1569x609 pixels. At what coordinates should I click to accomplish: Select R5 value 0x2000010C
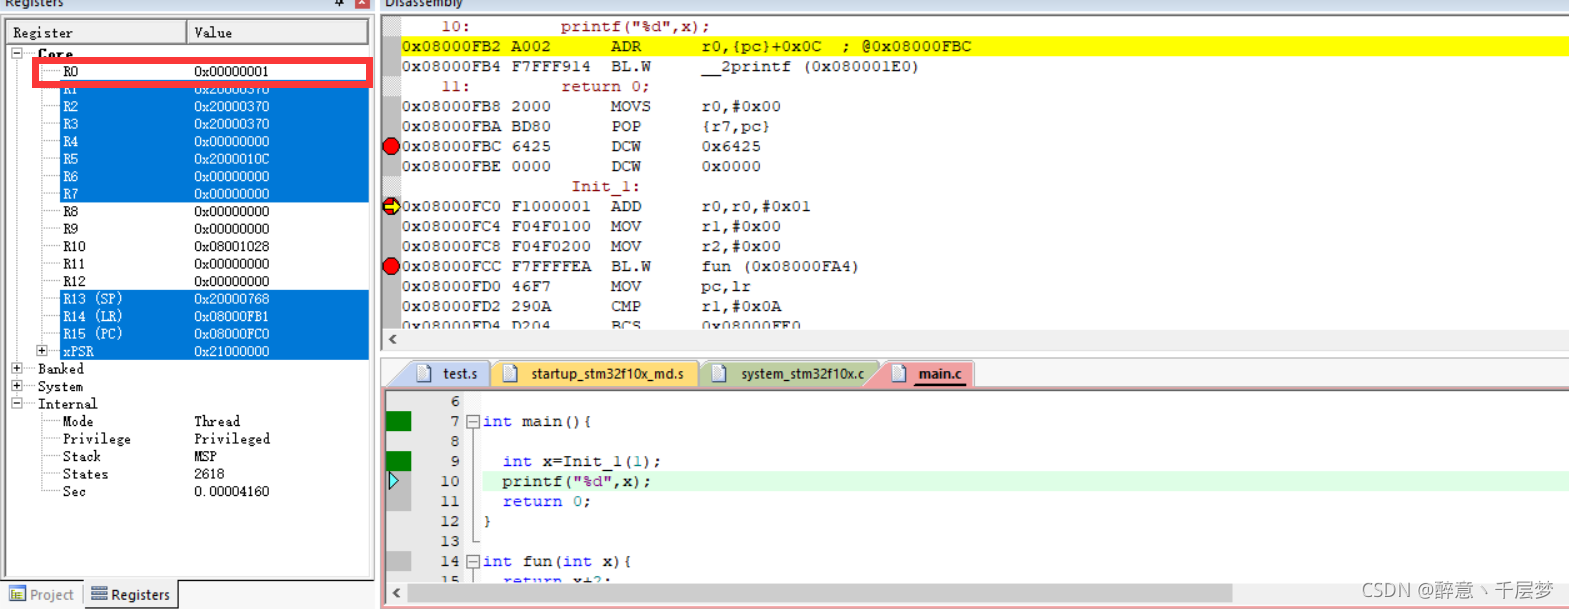pyautogui.click(x=231, y=159)
